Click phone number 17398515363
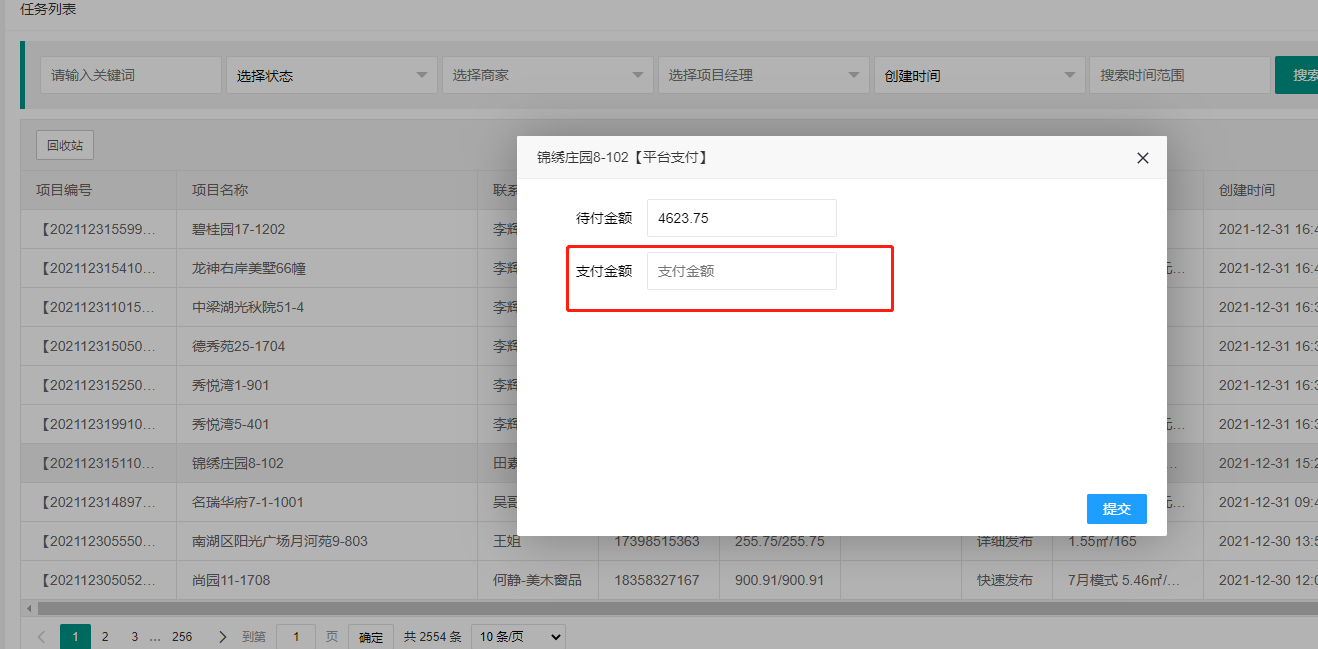This screenshot has width=1318, height=649. (657, 541)
